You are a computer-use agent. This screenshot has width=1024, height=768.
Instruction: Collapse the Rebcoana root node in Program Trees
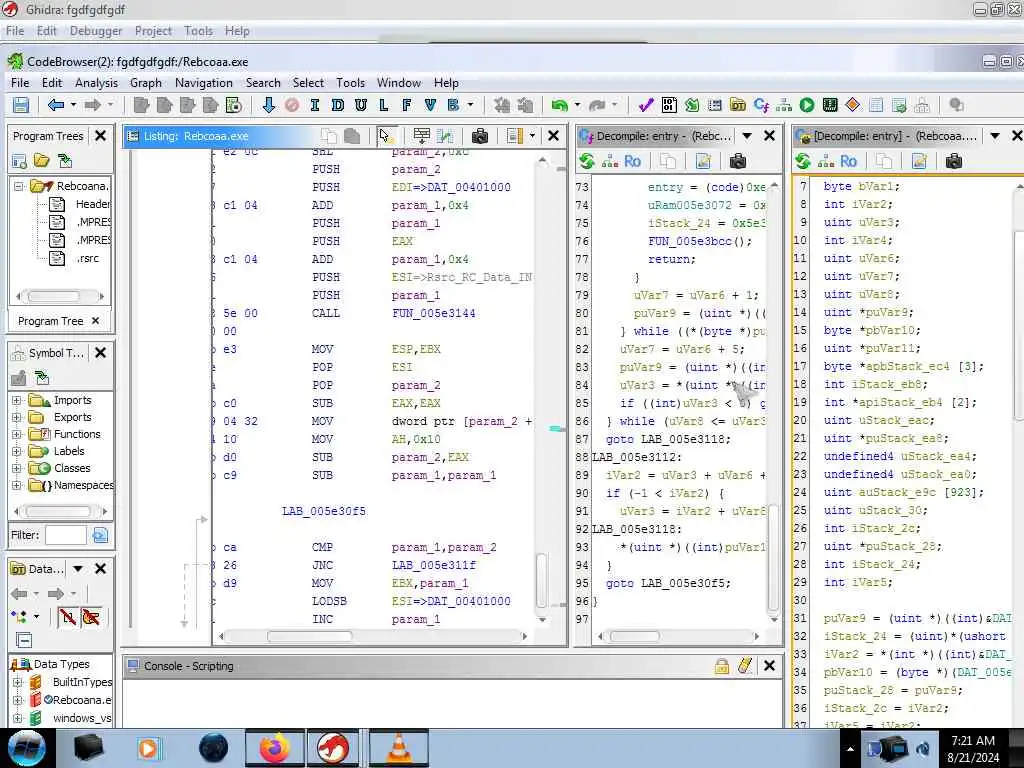point(18,186)
